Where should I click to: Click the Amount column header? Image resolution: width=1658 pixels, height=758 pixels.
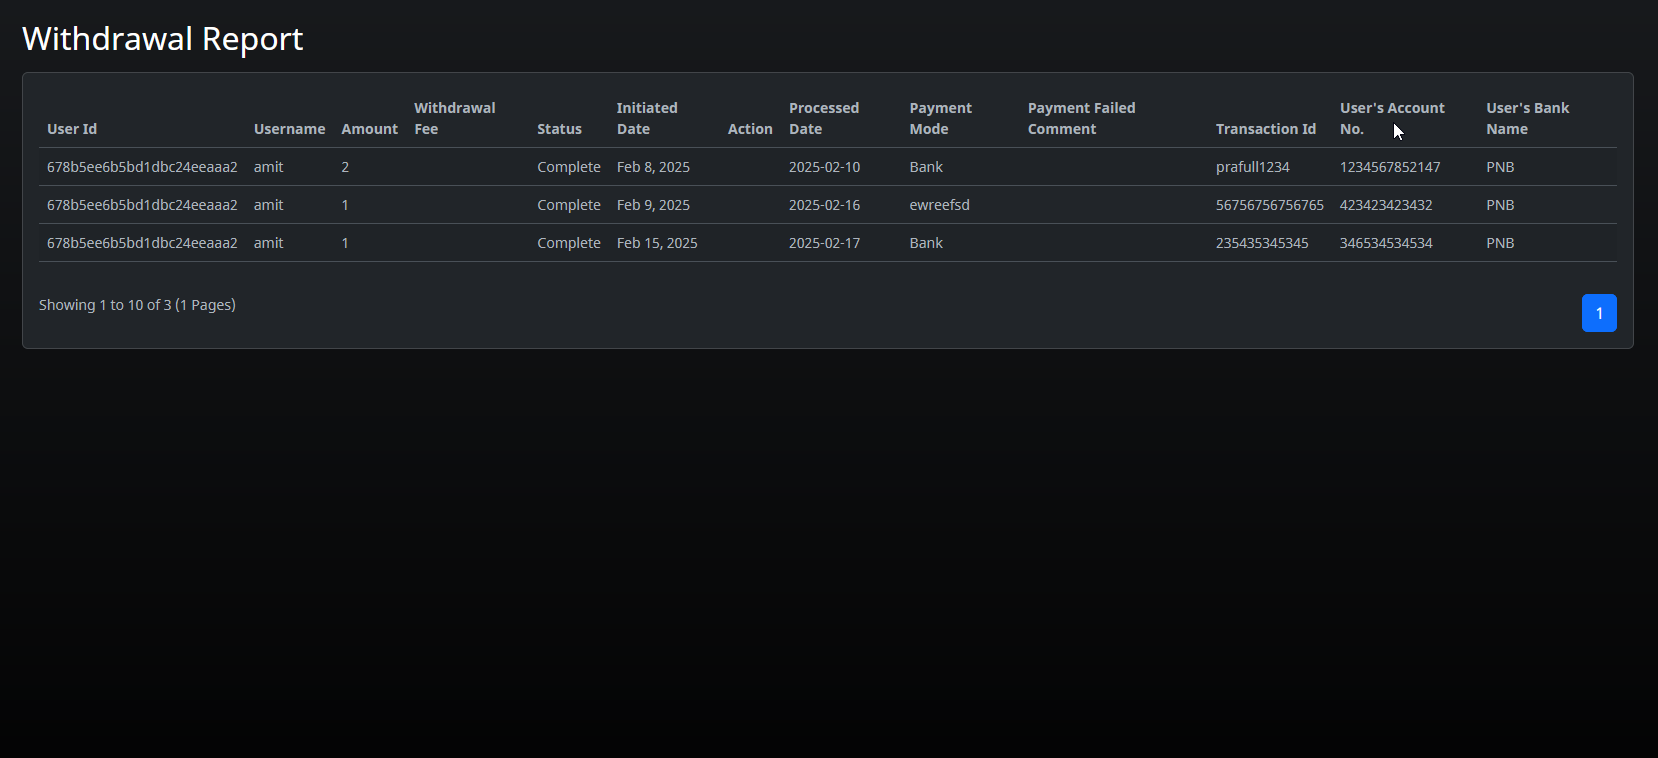pos(369,129)
